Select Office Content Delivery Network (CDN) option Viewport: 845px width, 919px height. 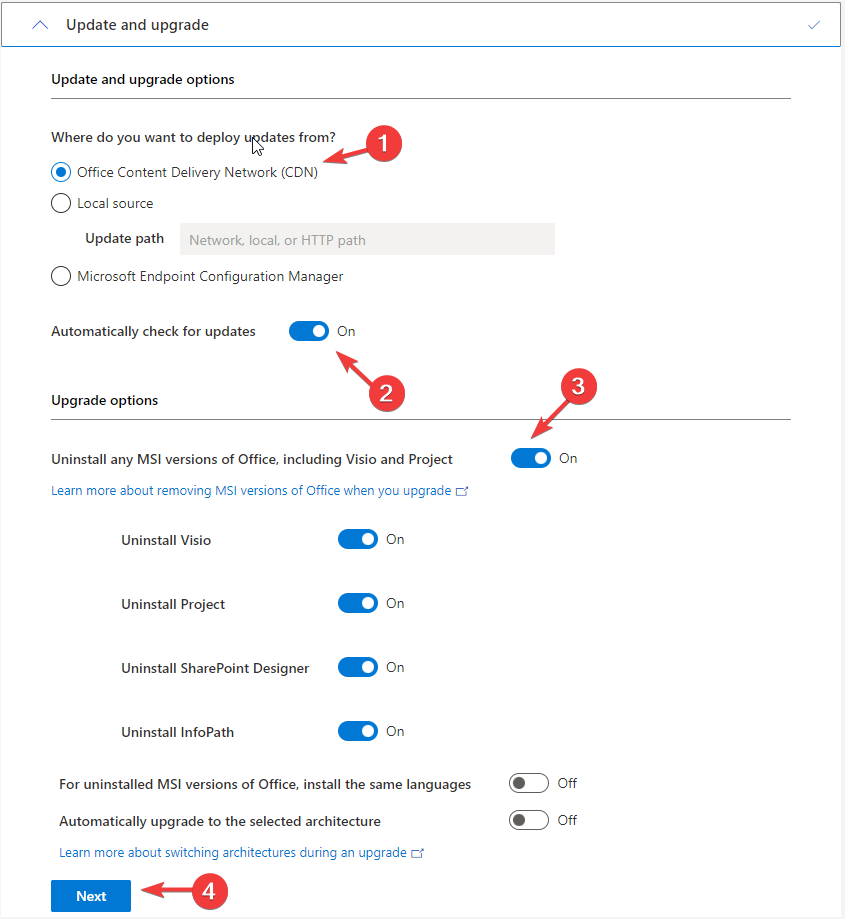coord(61,172)
